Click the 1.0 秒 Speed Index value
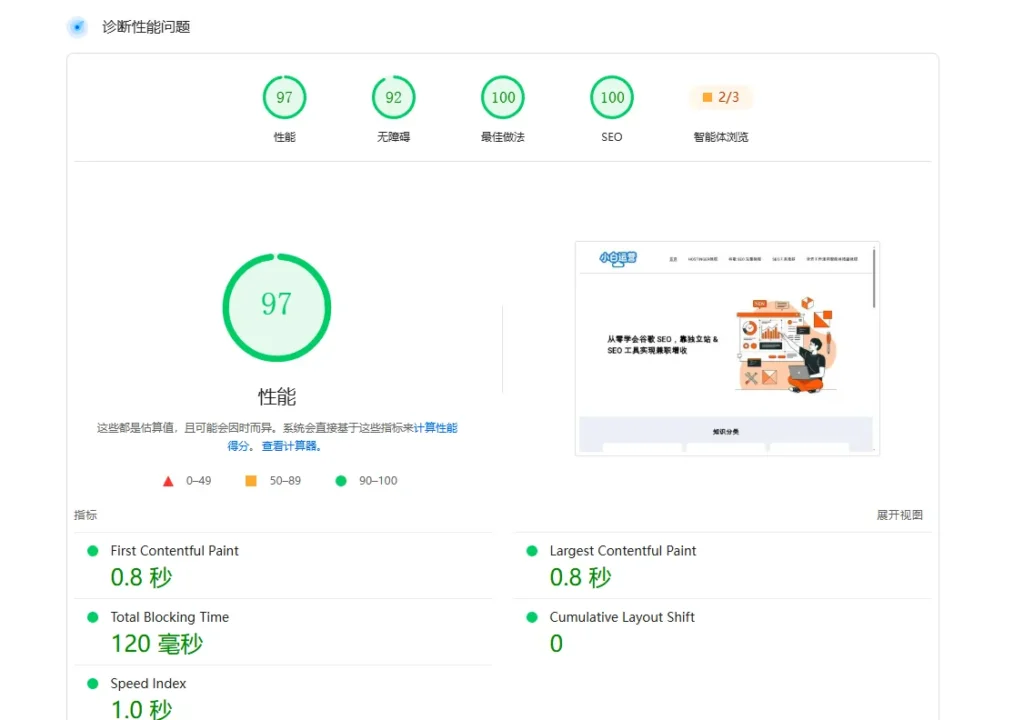 tap(141, 709)
